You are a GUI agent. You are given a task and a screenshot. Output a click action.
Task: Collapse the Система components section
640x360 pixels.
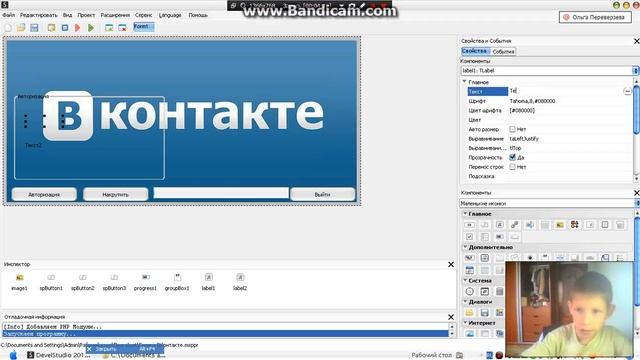pyautogui.click(x=465, y=280)
